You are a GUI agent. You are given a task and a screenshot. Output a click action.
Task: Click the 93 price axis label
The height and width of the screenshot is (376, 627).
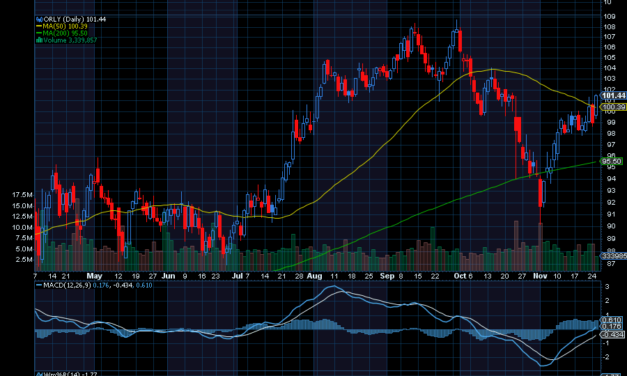point(611,190)
